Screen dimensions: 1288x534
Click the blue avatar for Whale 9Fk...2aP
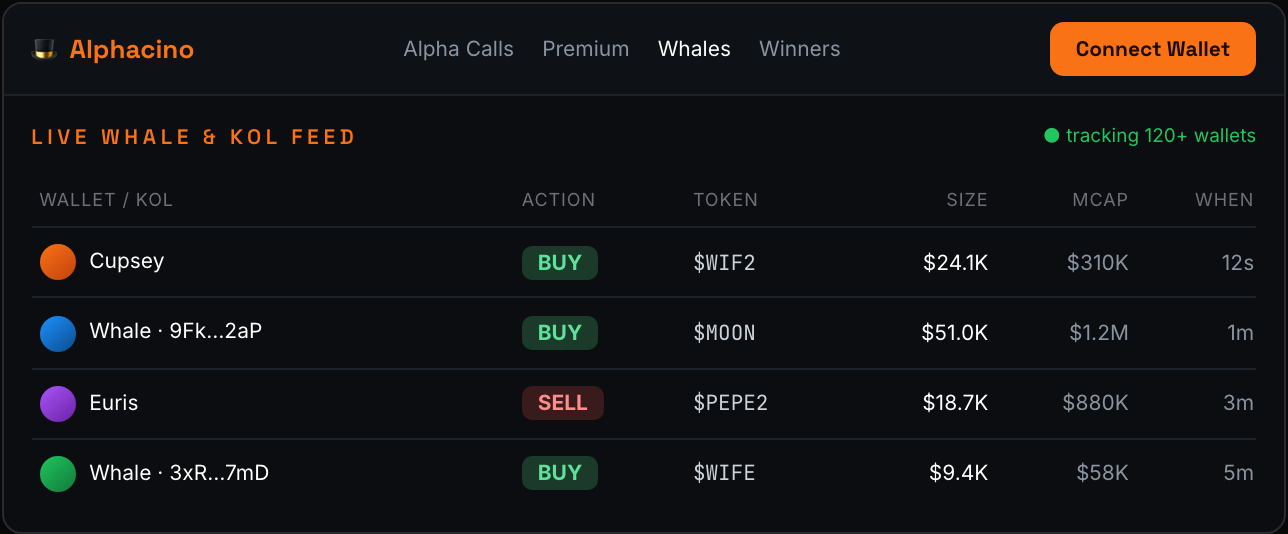pos(58,333)
